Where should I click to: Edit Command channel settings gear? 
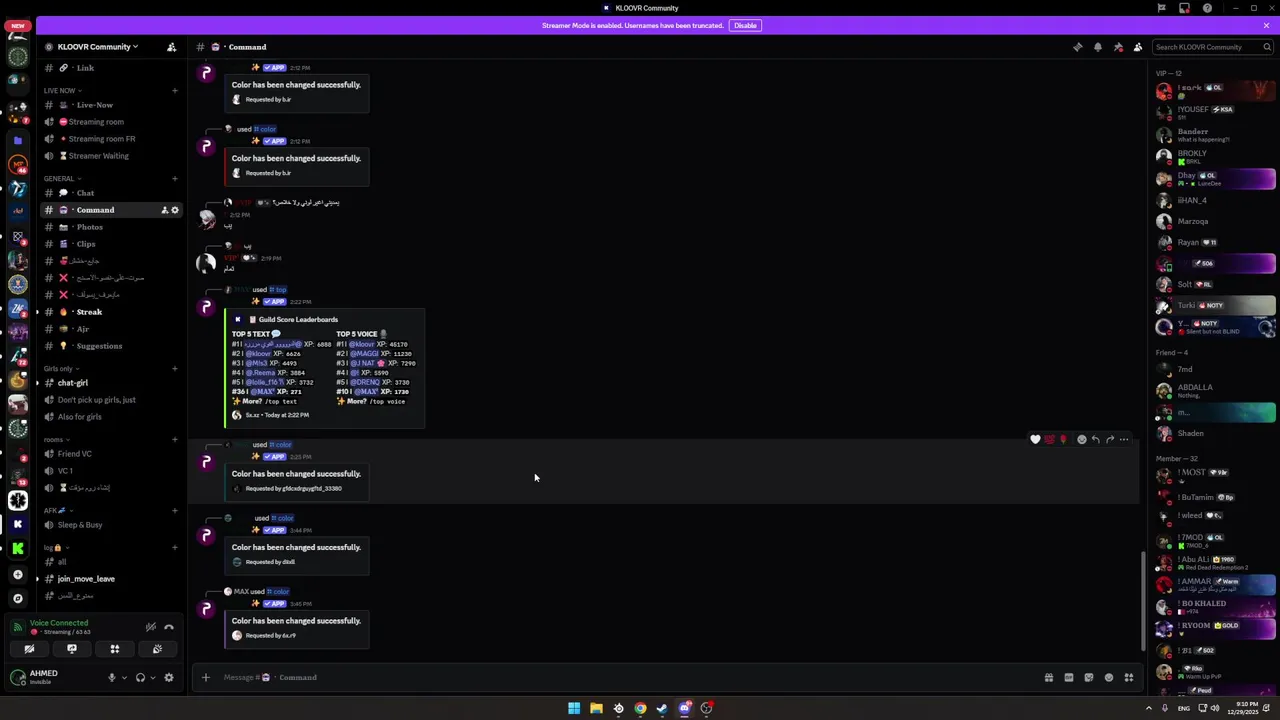(x=175, y=210)
